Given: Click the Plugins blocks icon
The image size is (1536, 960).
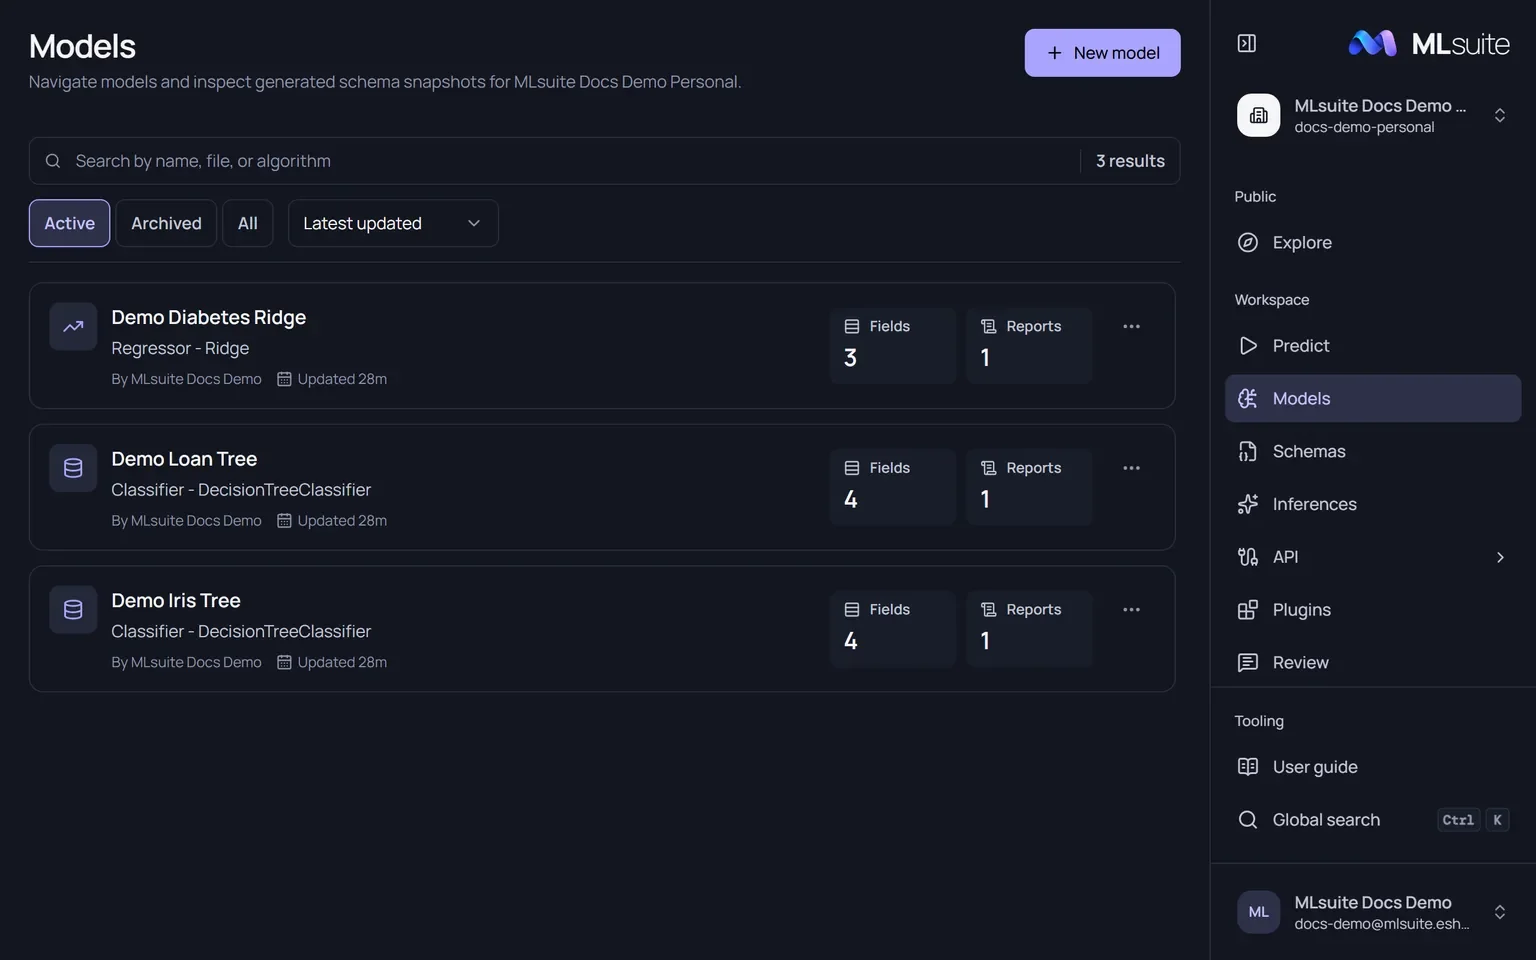Looking at the screenshot, I should (x=1247, y=610).
